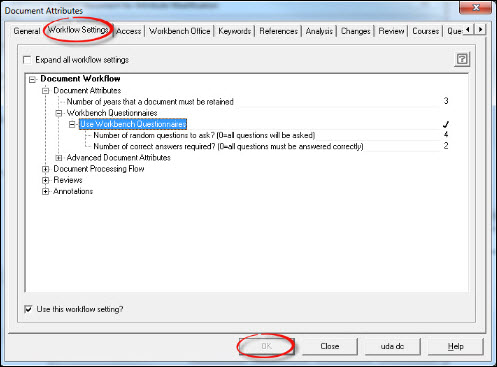The image size is (497, 367).
Task: Select the Workflow Settings tab
Action: pyautogui.click(x=78, y=30)
